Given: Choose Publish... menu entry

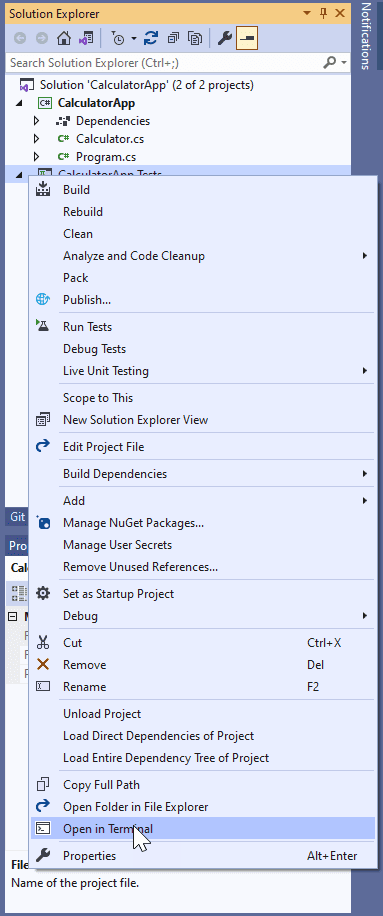Looking at the screenshot, I should pyautogui.click(x=203, y=300).
